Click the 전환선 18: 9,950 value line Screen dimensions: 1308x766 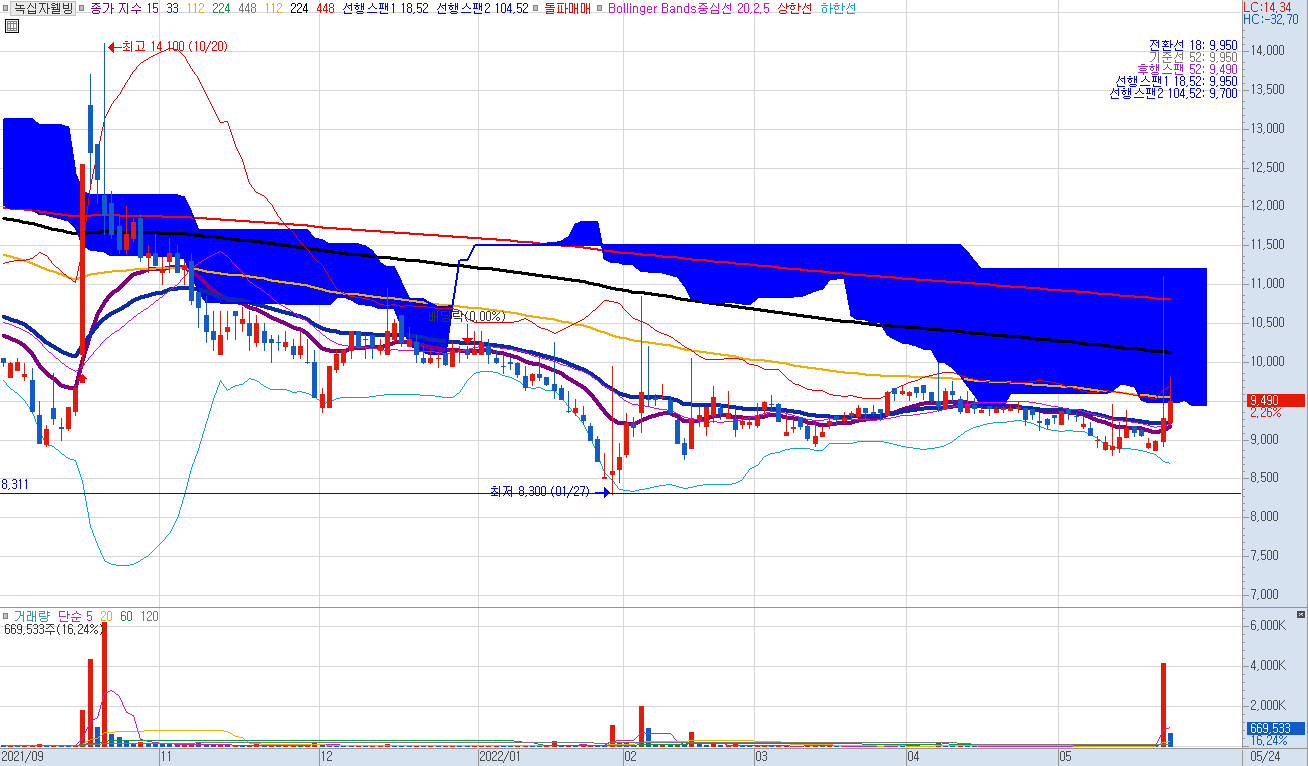point(1193,45)
